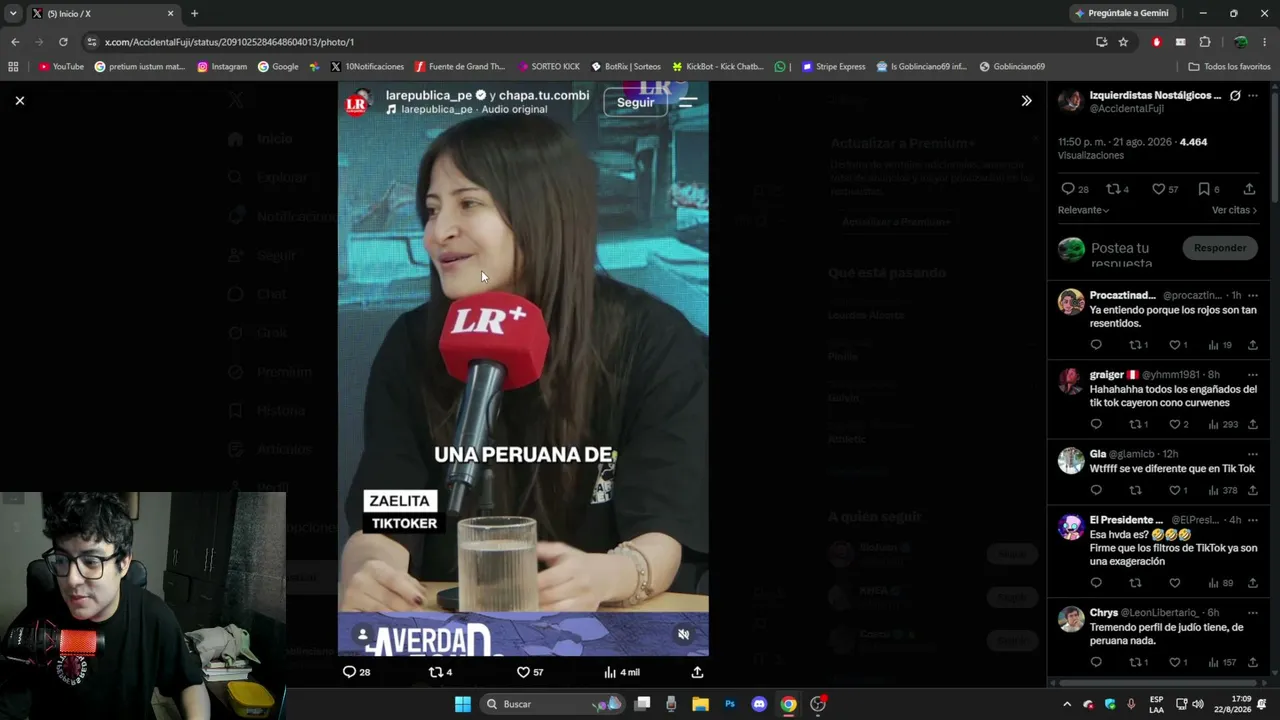Open the Ver citas link
This screenshot has width=1280, height=720.
[x=1234, y=210]
